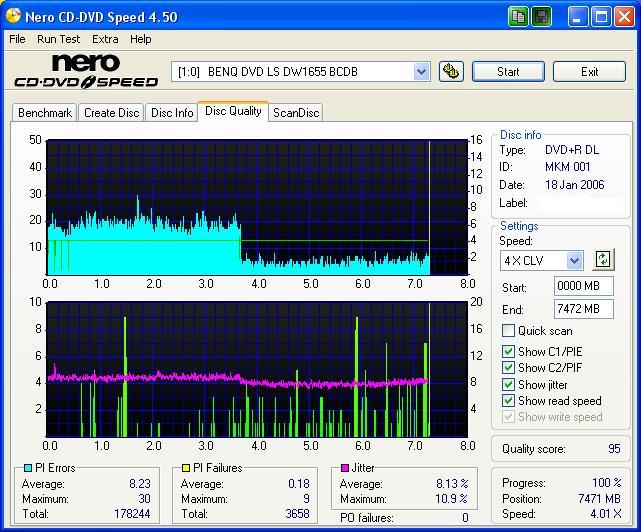The height and width of the screenshot is (532, 641).
Task: Open drive options via the yellow settings icon
Action: (x=450, y=71)
